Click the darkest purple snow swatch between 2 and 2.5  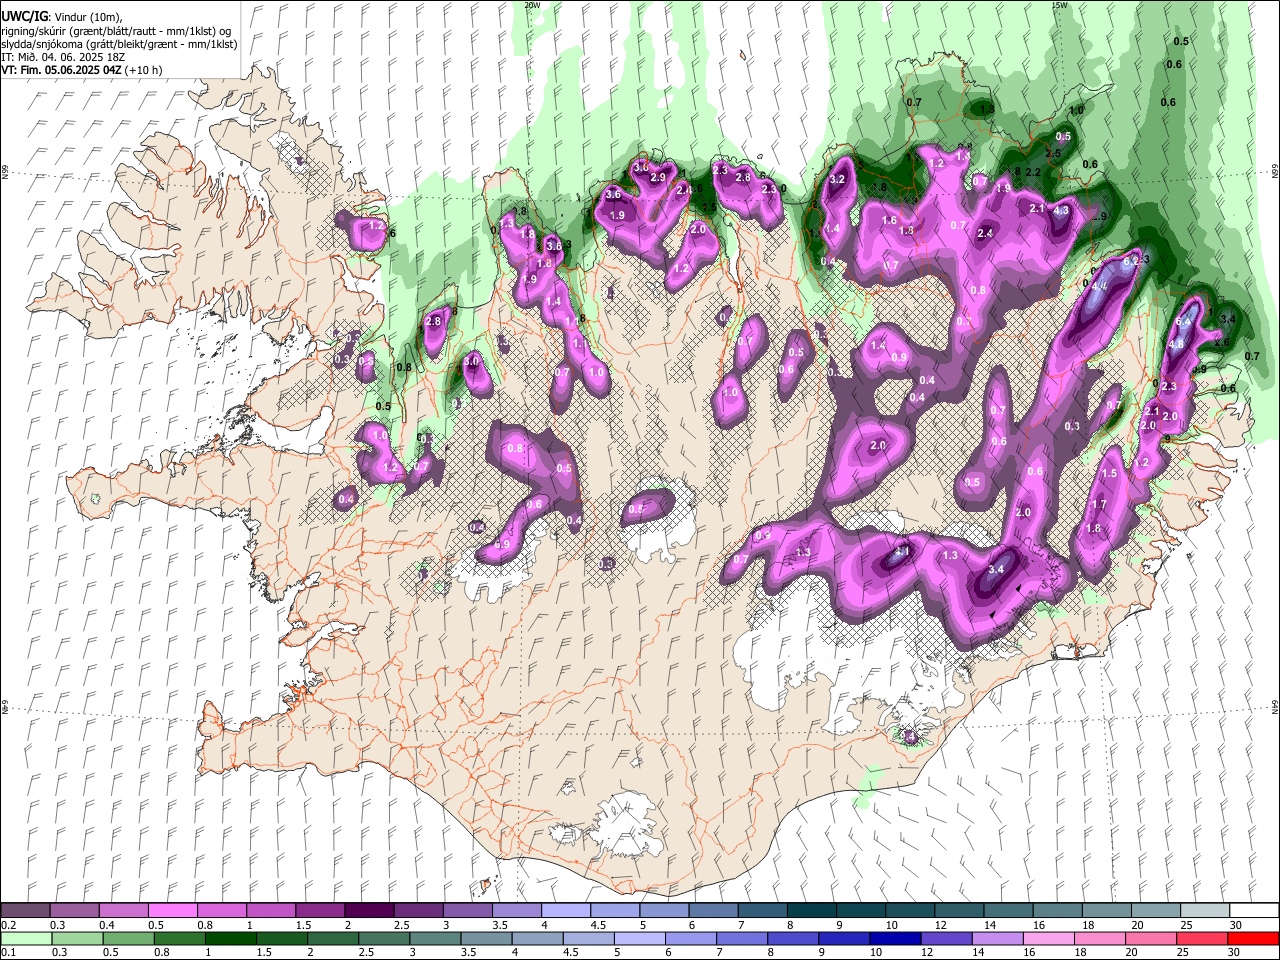tap(369, 910)
